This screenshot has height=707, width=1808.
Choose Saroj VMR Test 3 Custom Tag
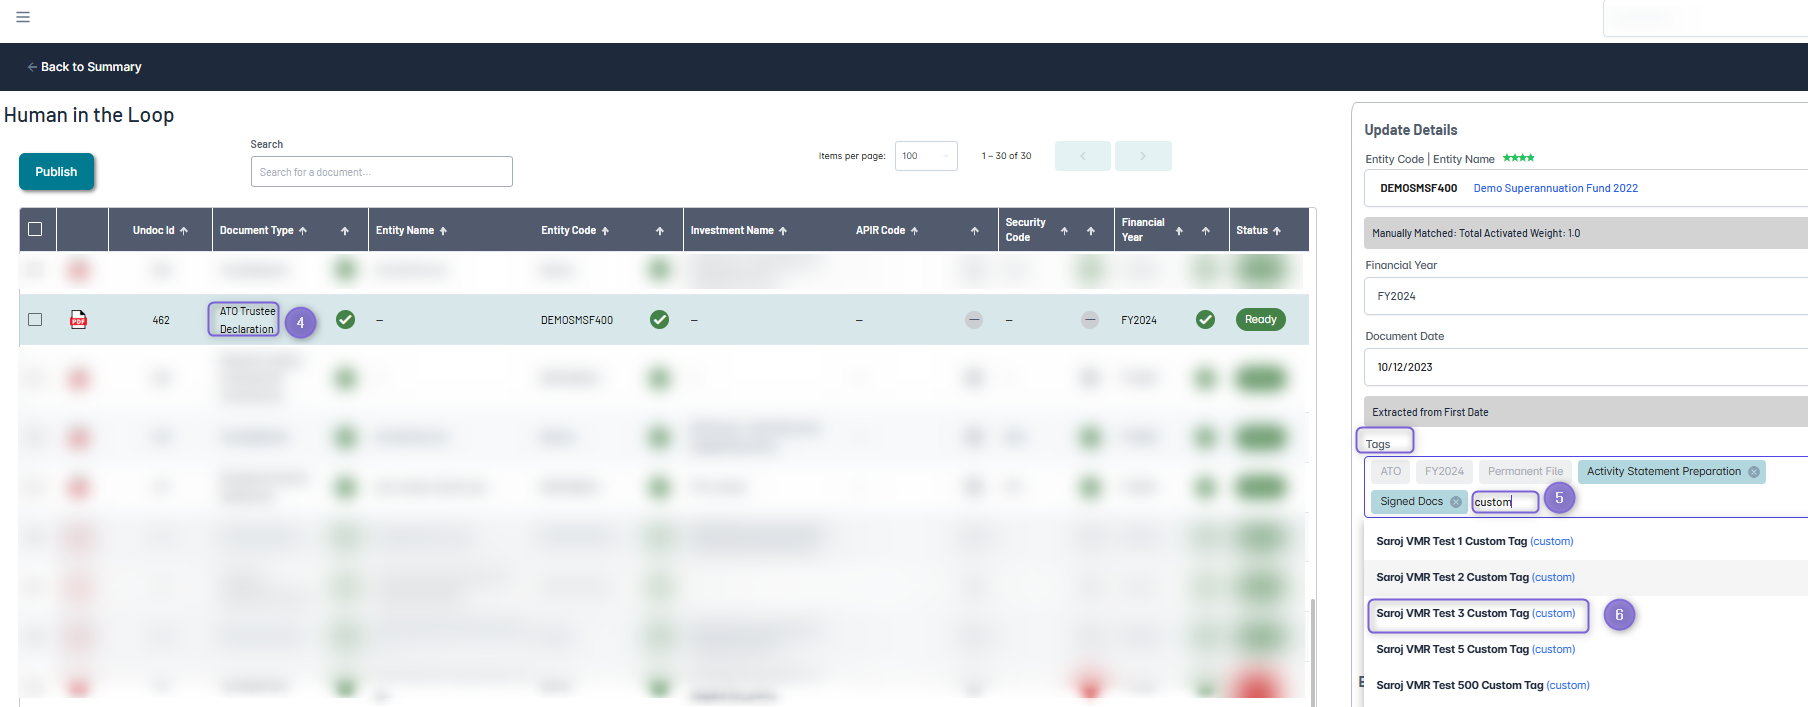[x=1586, y=613]
